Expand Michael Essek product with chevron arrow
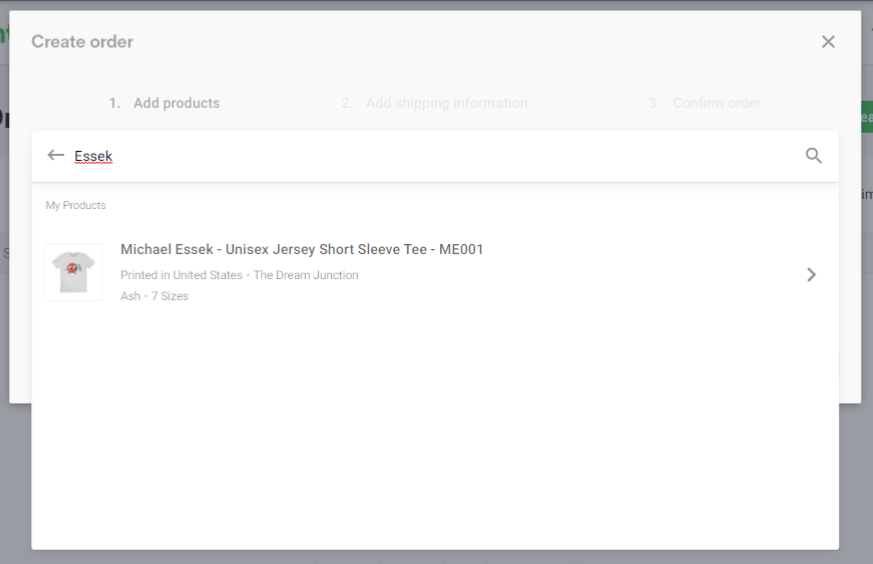Screen dimensions: 873x564 811,274
